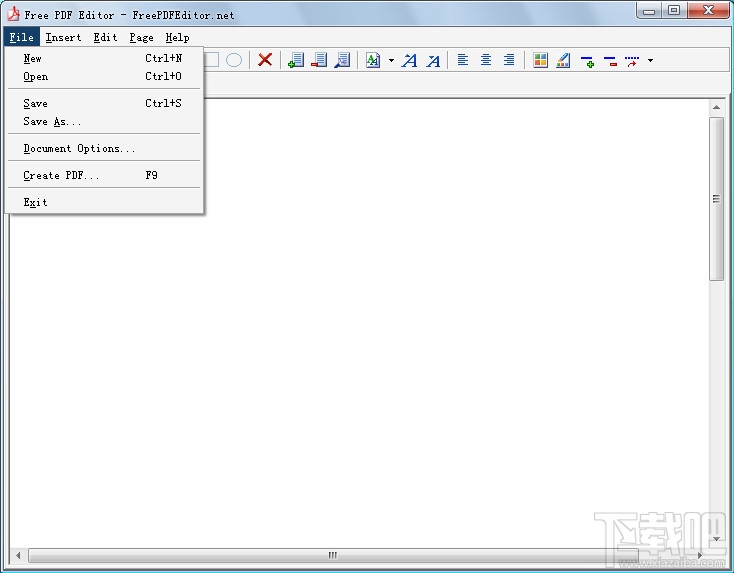Select the ellipse shape tool
The width and height of the screenshot is (734, 573).
click(x=234, y=60)
